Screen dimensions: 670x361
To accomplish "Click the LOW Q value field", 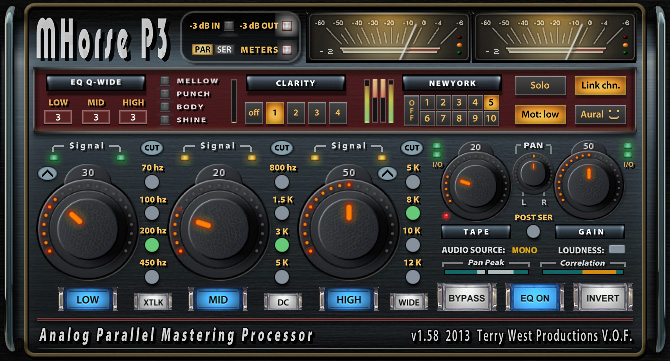I will pos(58,117).
